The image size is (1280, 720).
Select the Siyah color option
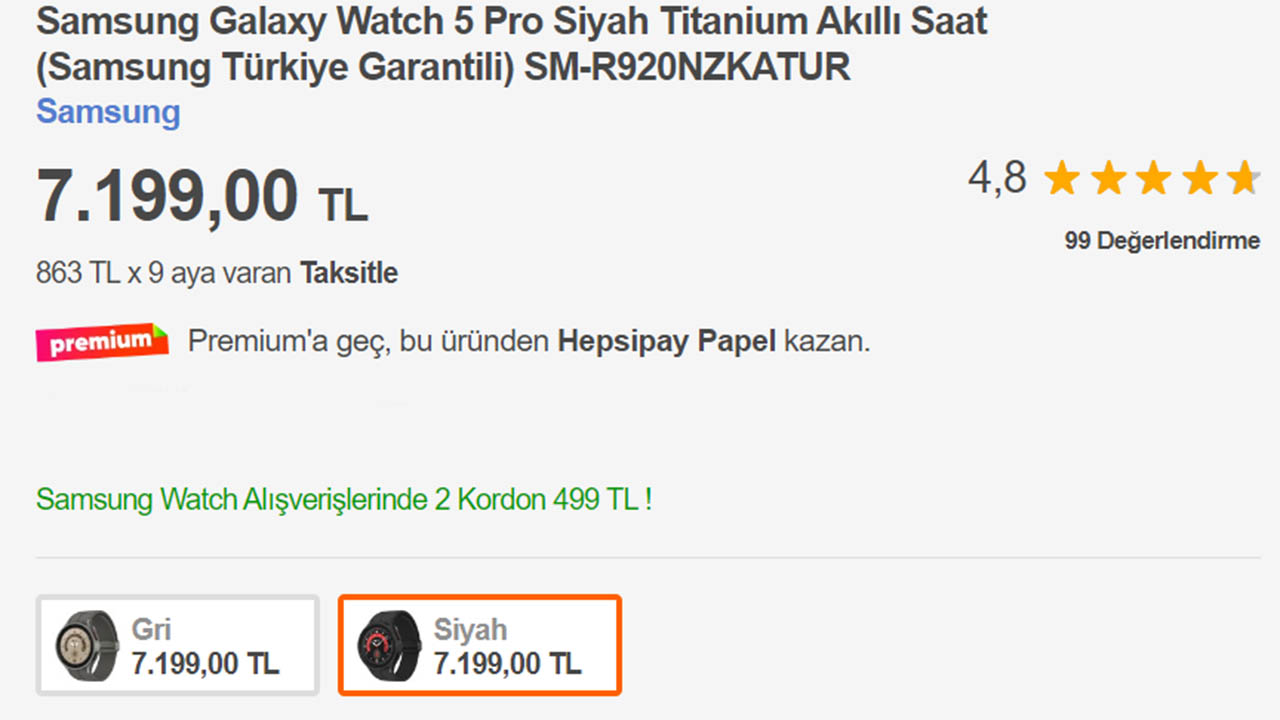point(480,645)
